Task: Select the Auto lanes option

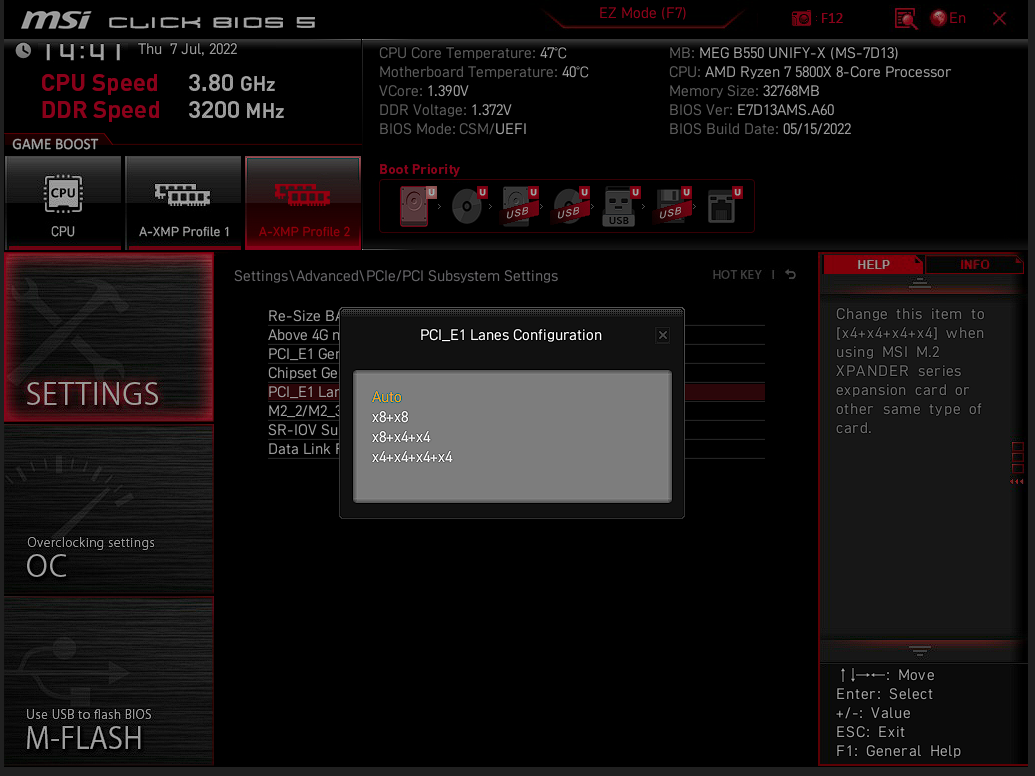Action: pyautogui.click(x=387, y=397)
